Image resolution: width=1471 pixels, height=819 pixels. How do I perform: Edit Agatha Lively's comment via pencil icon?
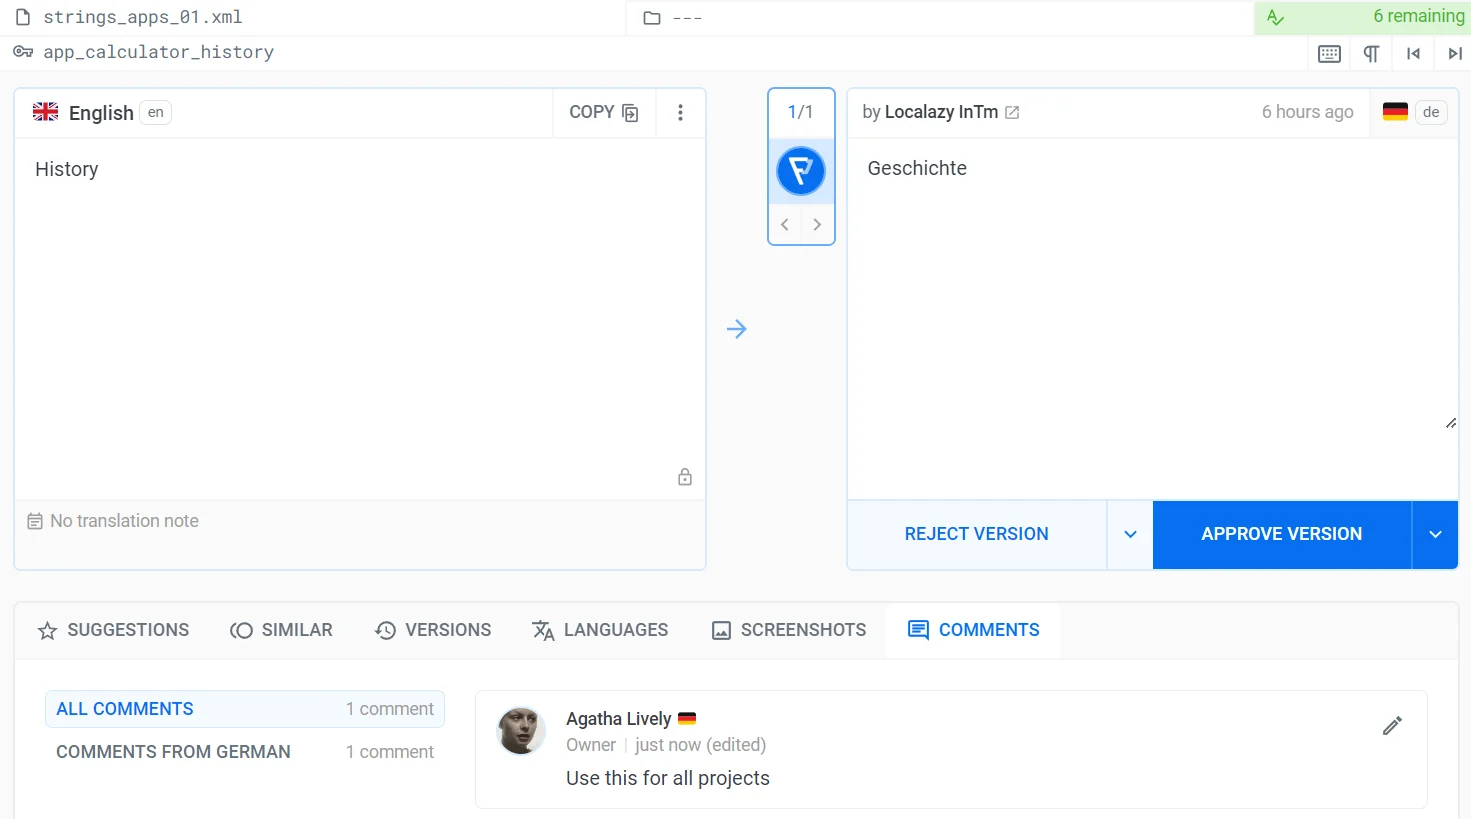pyautogui.click(x=1392, y=725)
